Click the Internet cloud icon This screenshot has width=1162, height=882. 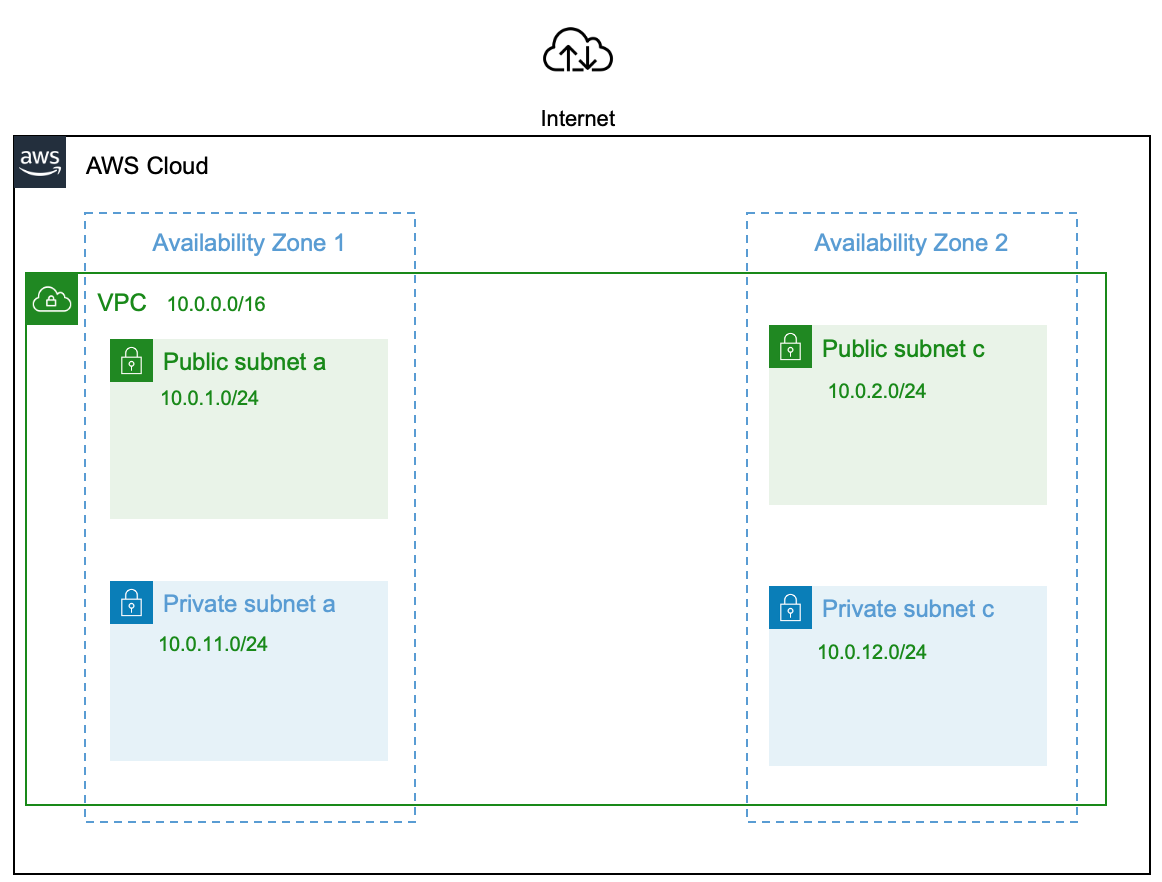577,50
